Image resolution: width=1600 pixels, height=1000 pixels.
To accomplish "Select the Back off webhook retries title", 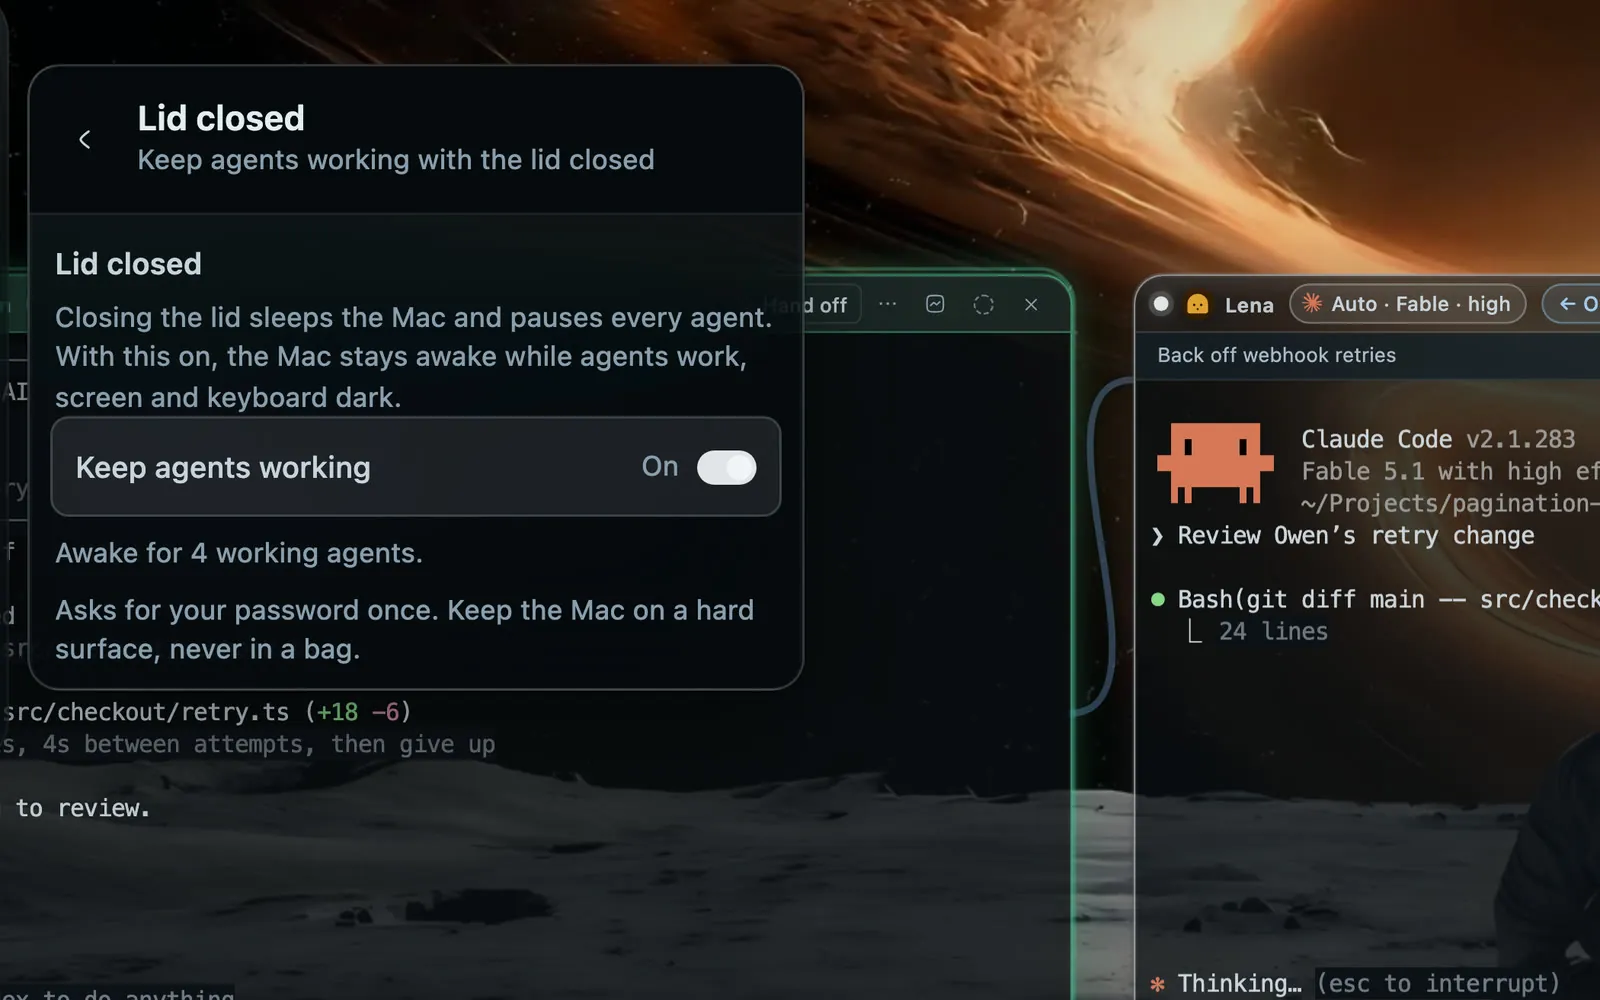I will pyautogui.click(x=1276, y=355).
